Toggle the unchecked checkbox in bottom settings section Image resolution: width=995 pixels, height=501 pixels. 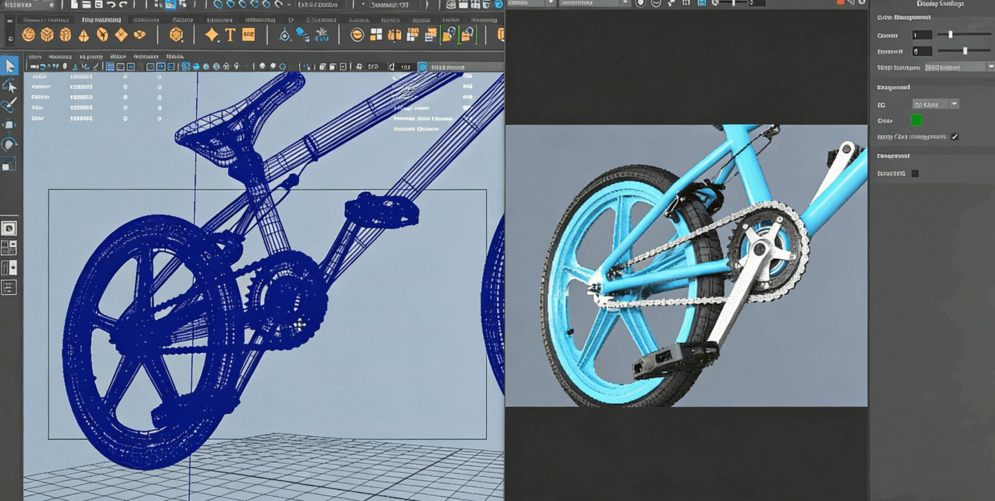point(915,174)
